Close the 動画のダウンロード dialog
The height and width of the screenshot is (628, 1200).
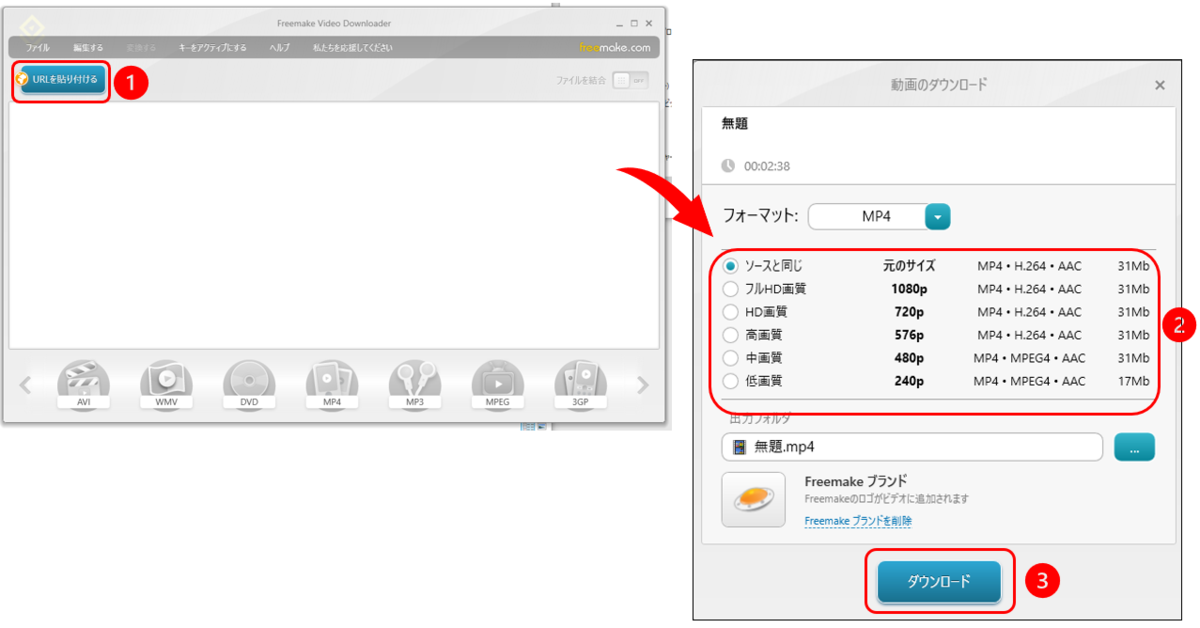coord(1160,85)
